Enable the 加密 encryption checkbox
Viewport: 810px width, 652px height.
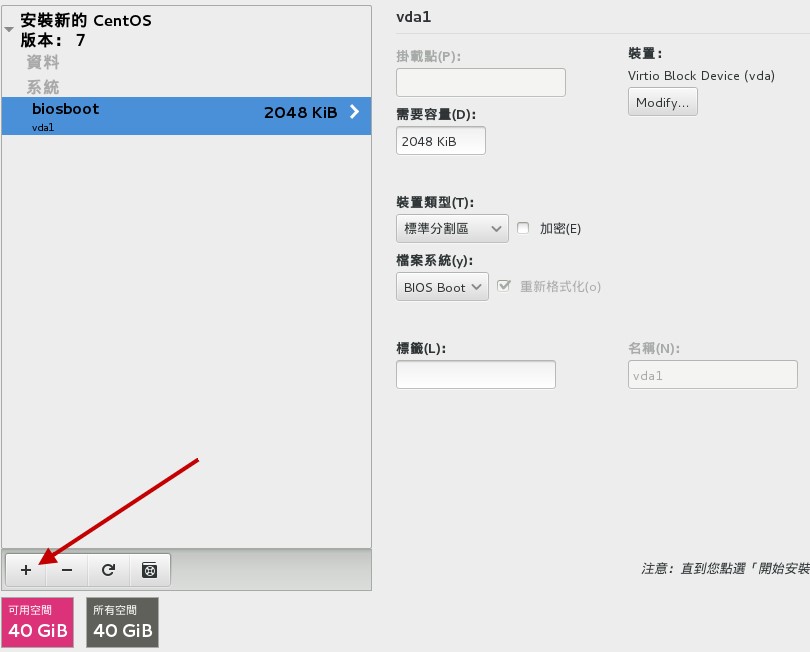click(x=523, y=228)
